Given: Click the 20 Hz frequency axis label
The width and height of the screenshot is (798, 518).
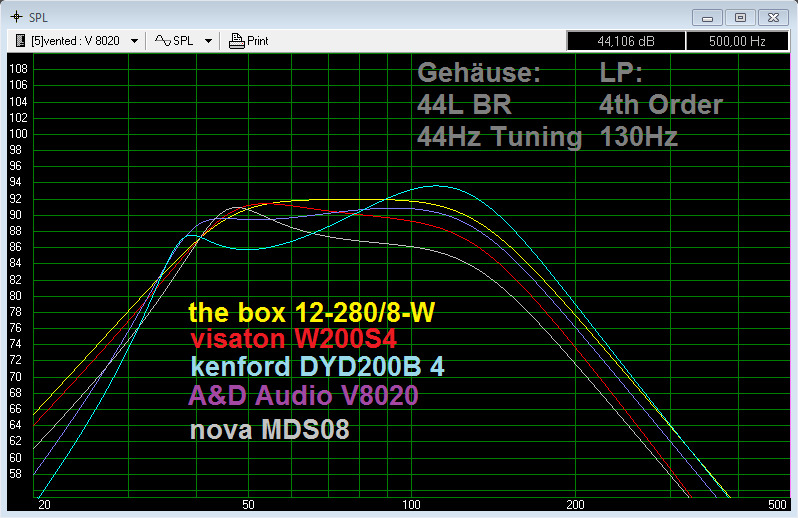Looking at the screenshot, I should click(x=44, y=504).
